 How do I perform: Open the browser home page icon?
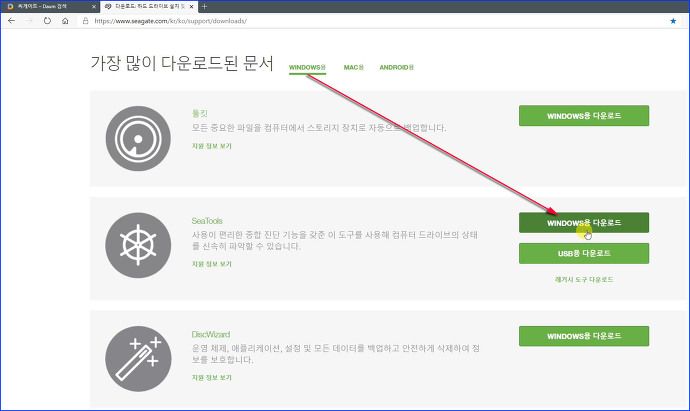click(65, 21)
